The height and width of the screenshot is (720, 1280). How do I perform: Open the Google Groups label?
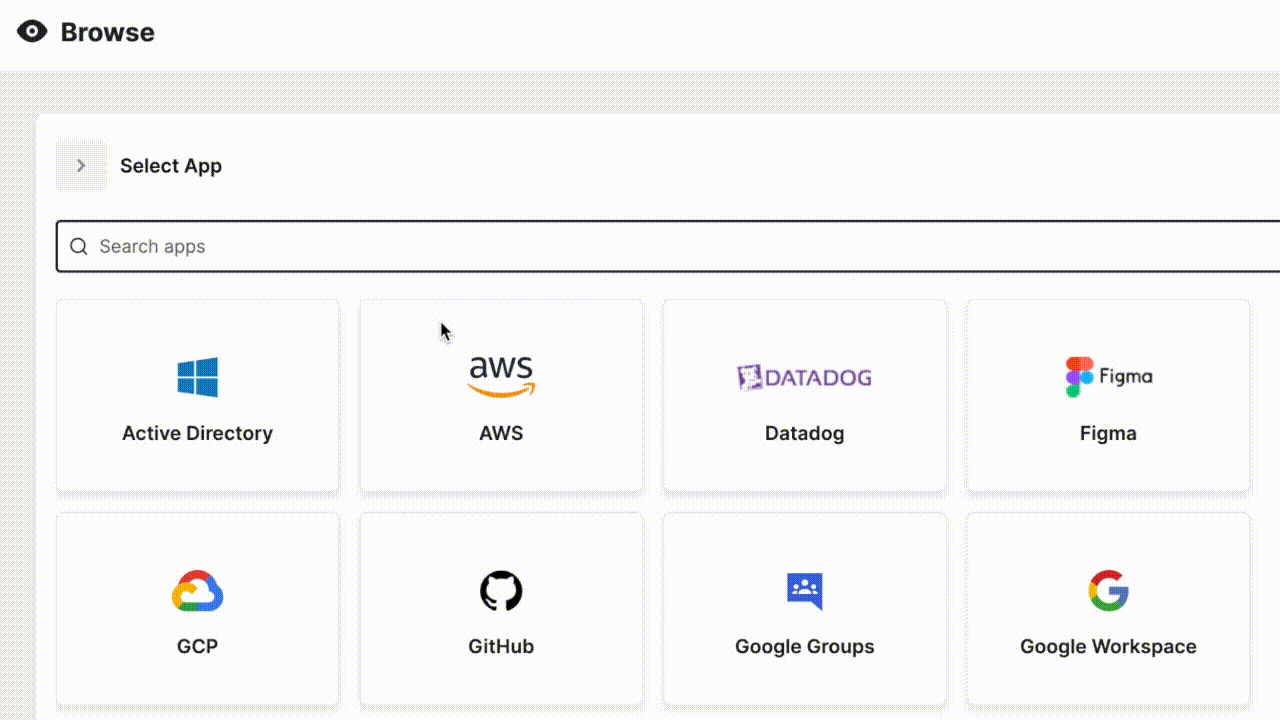[x=804, y=646]
